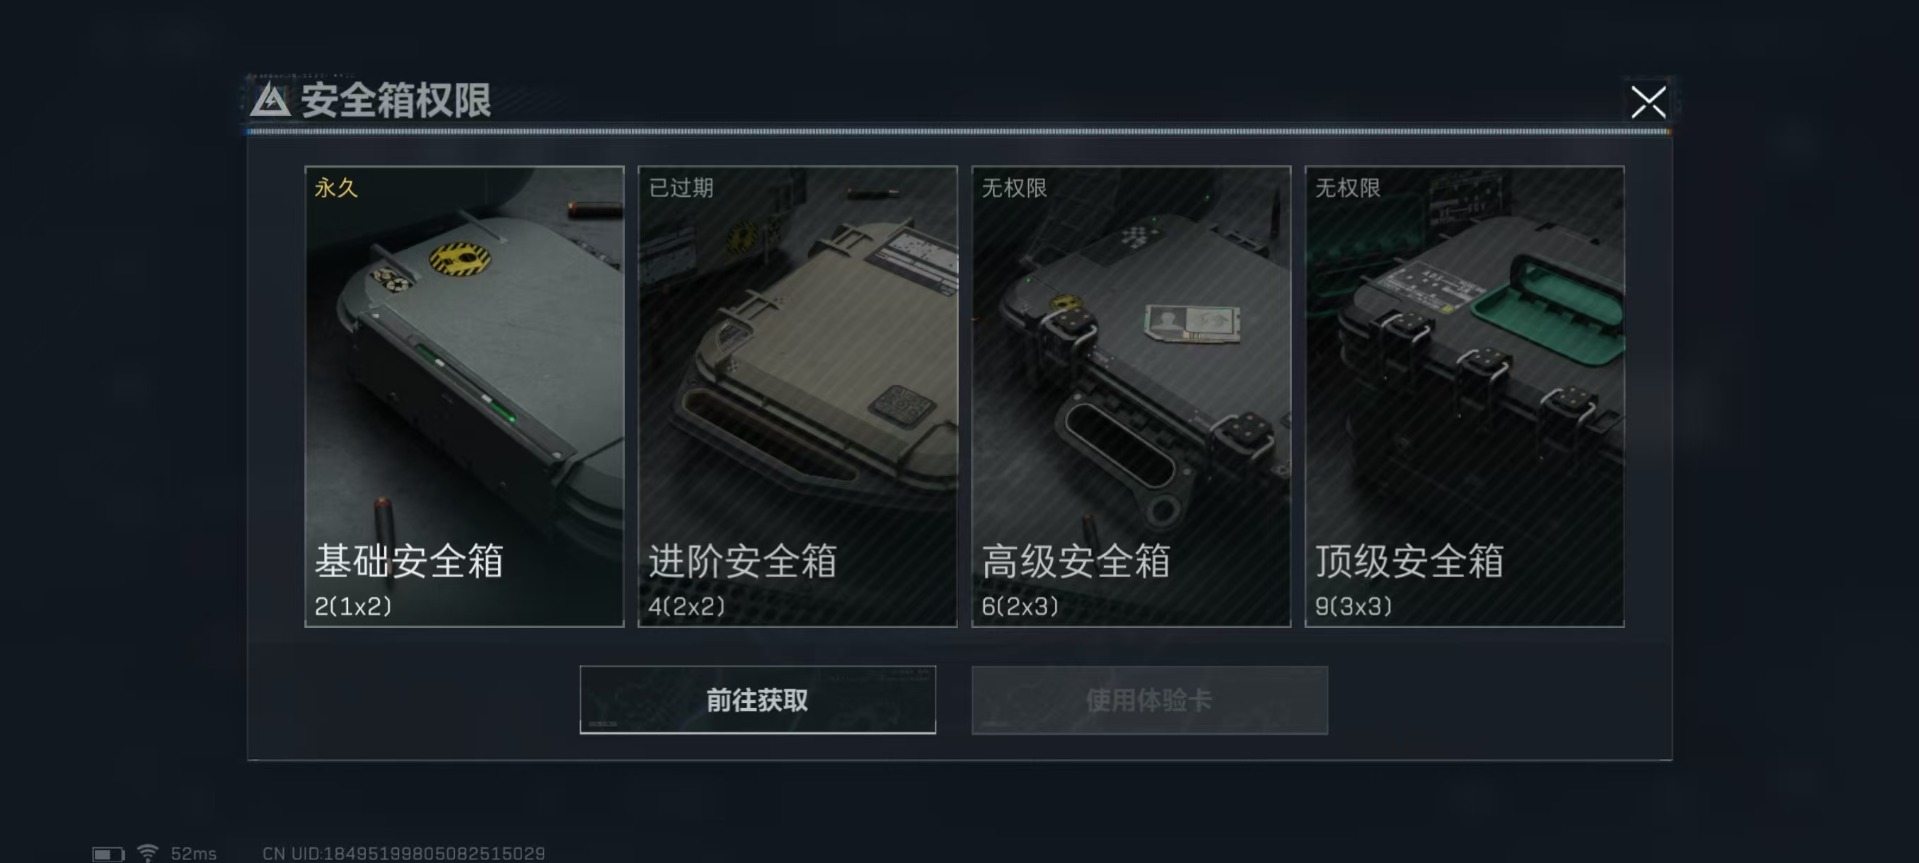
Task: Click the battery status icon
Action: click(108, 854)
